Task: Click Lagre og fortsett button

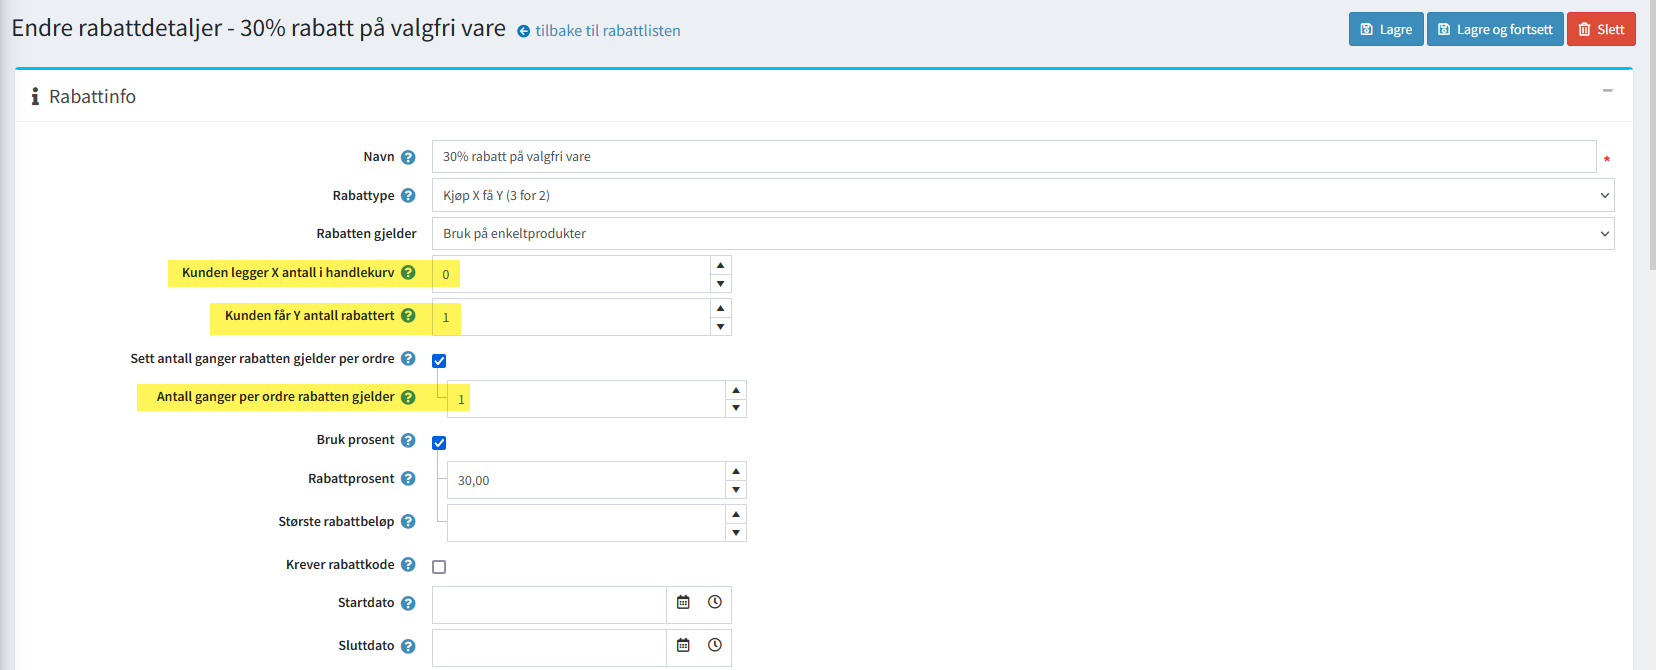Action: click(x=1495, y=30)
